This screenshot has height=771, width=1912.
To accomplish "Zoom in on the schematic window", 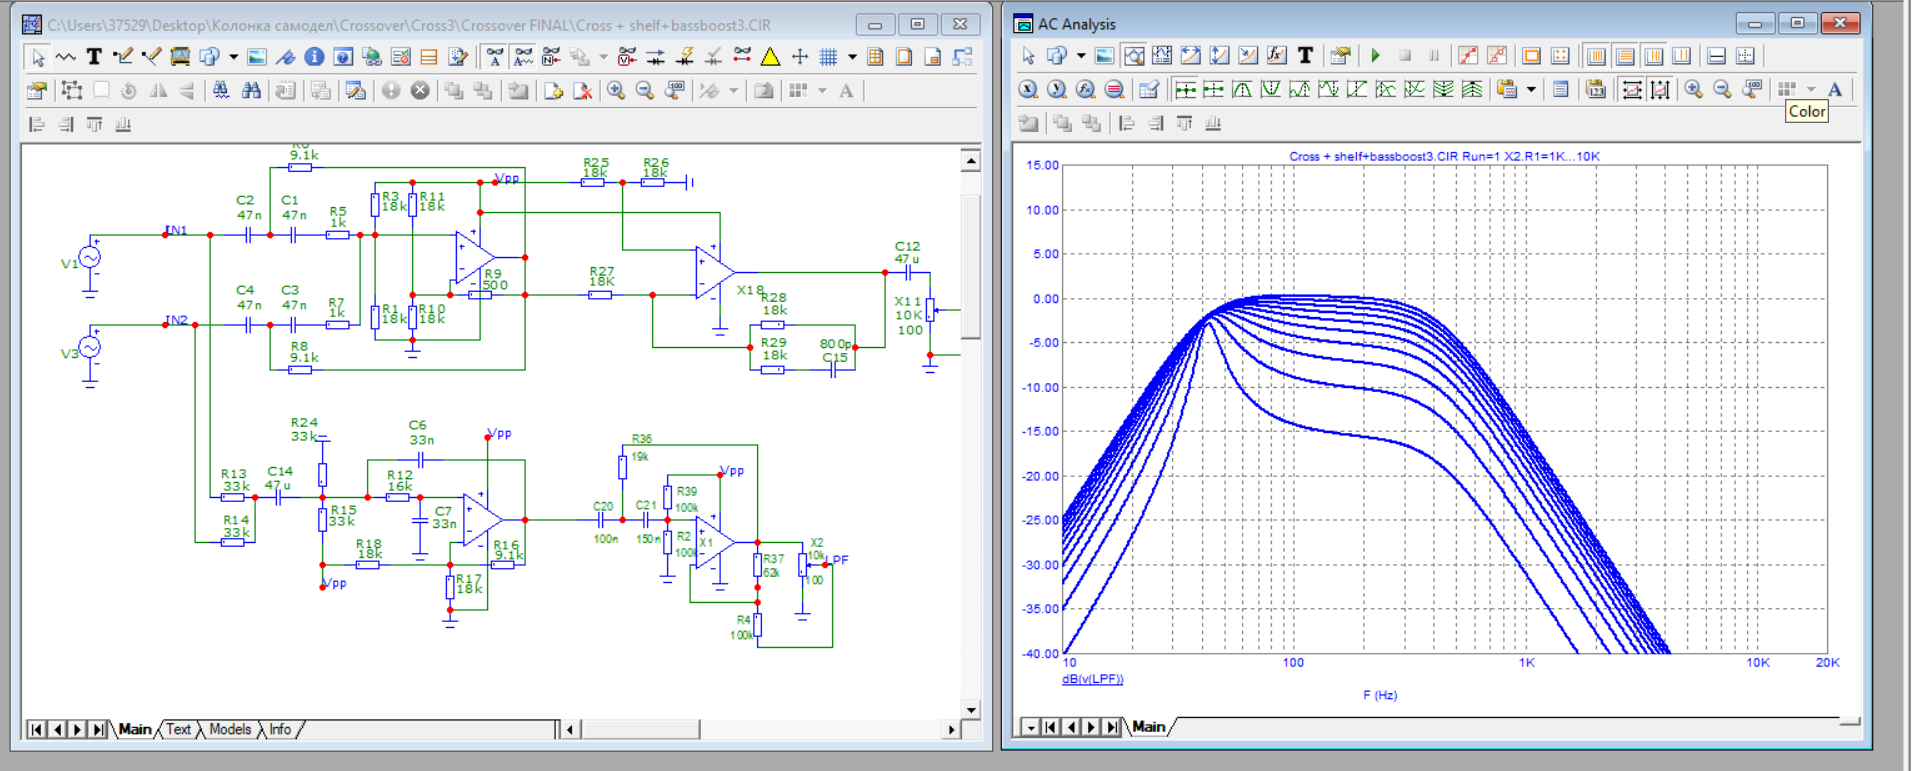I will (616, 90).
